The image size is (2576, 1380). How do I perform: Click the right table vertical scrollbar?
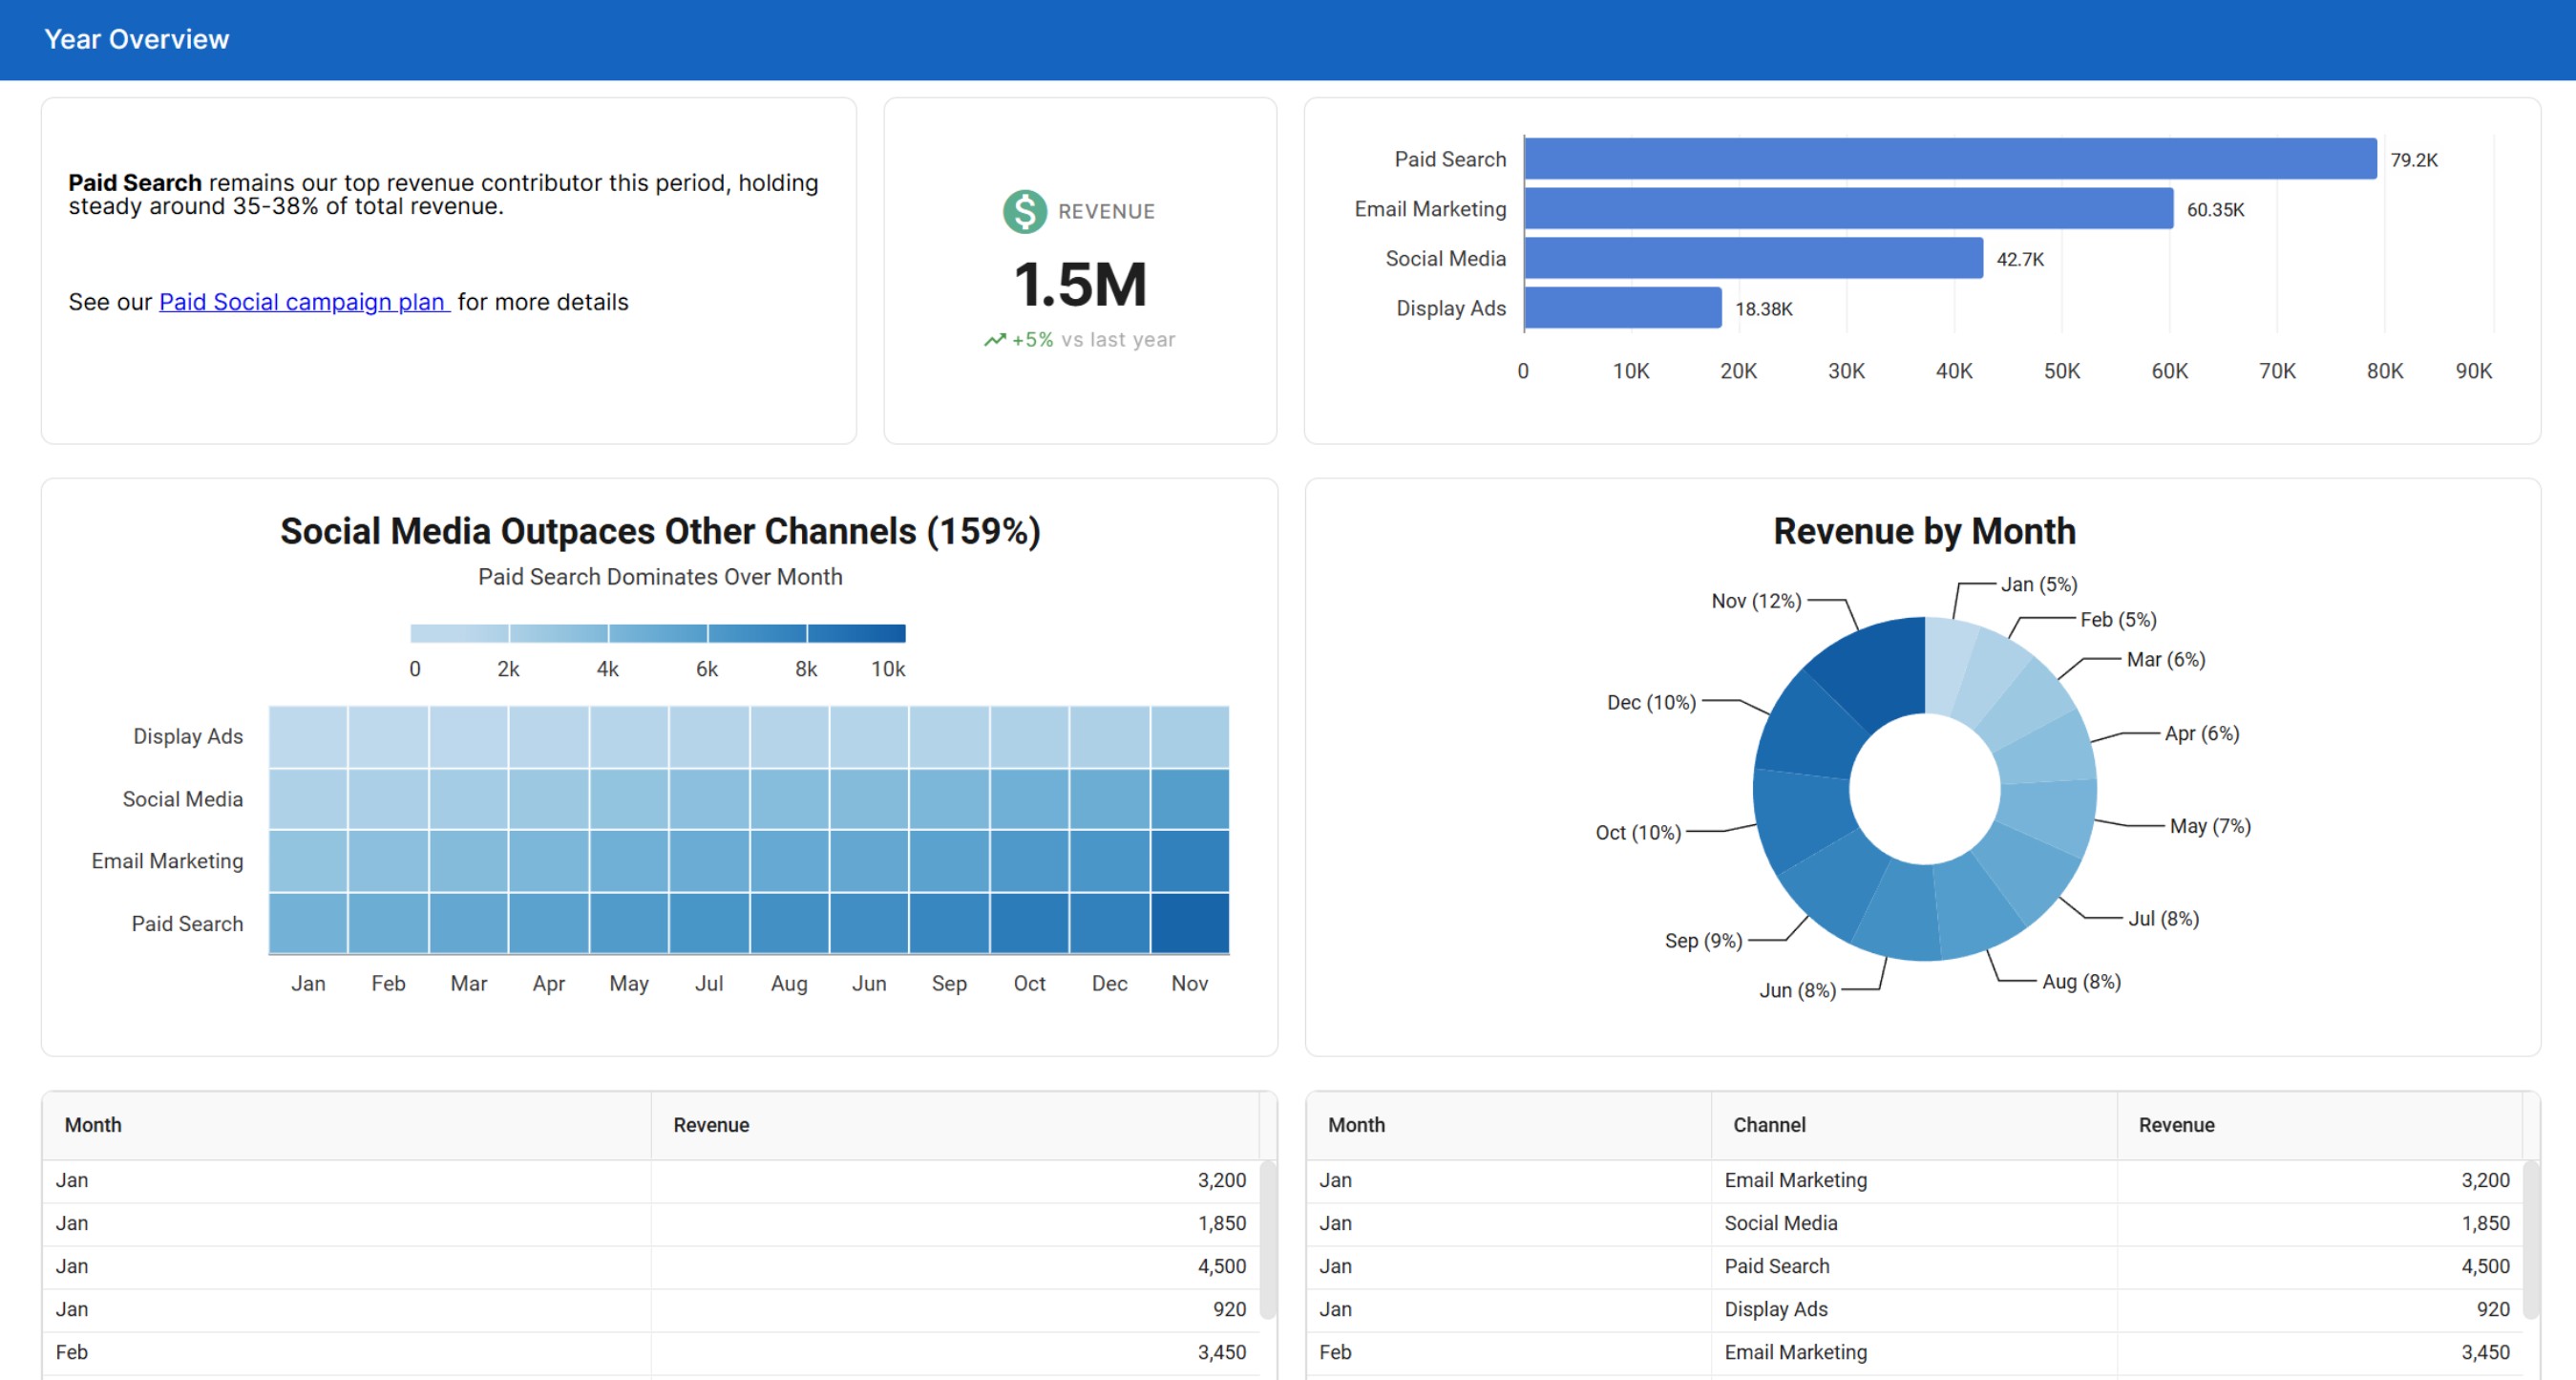tap(2532, 1240)
